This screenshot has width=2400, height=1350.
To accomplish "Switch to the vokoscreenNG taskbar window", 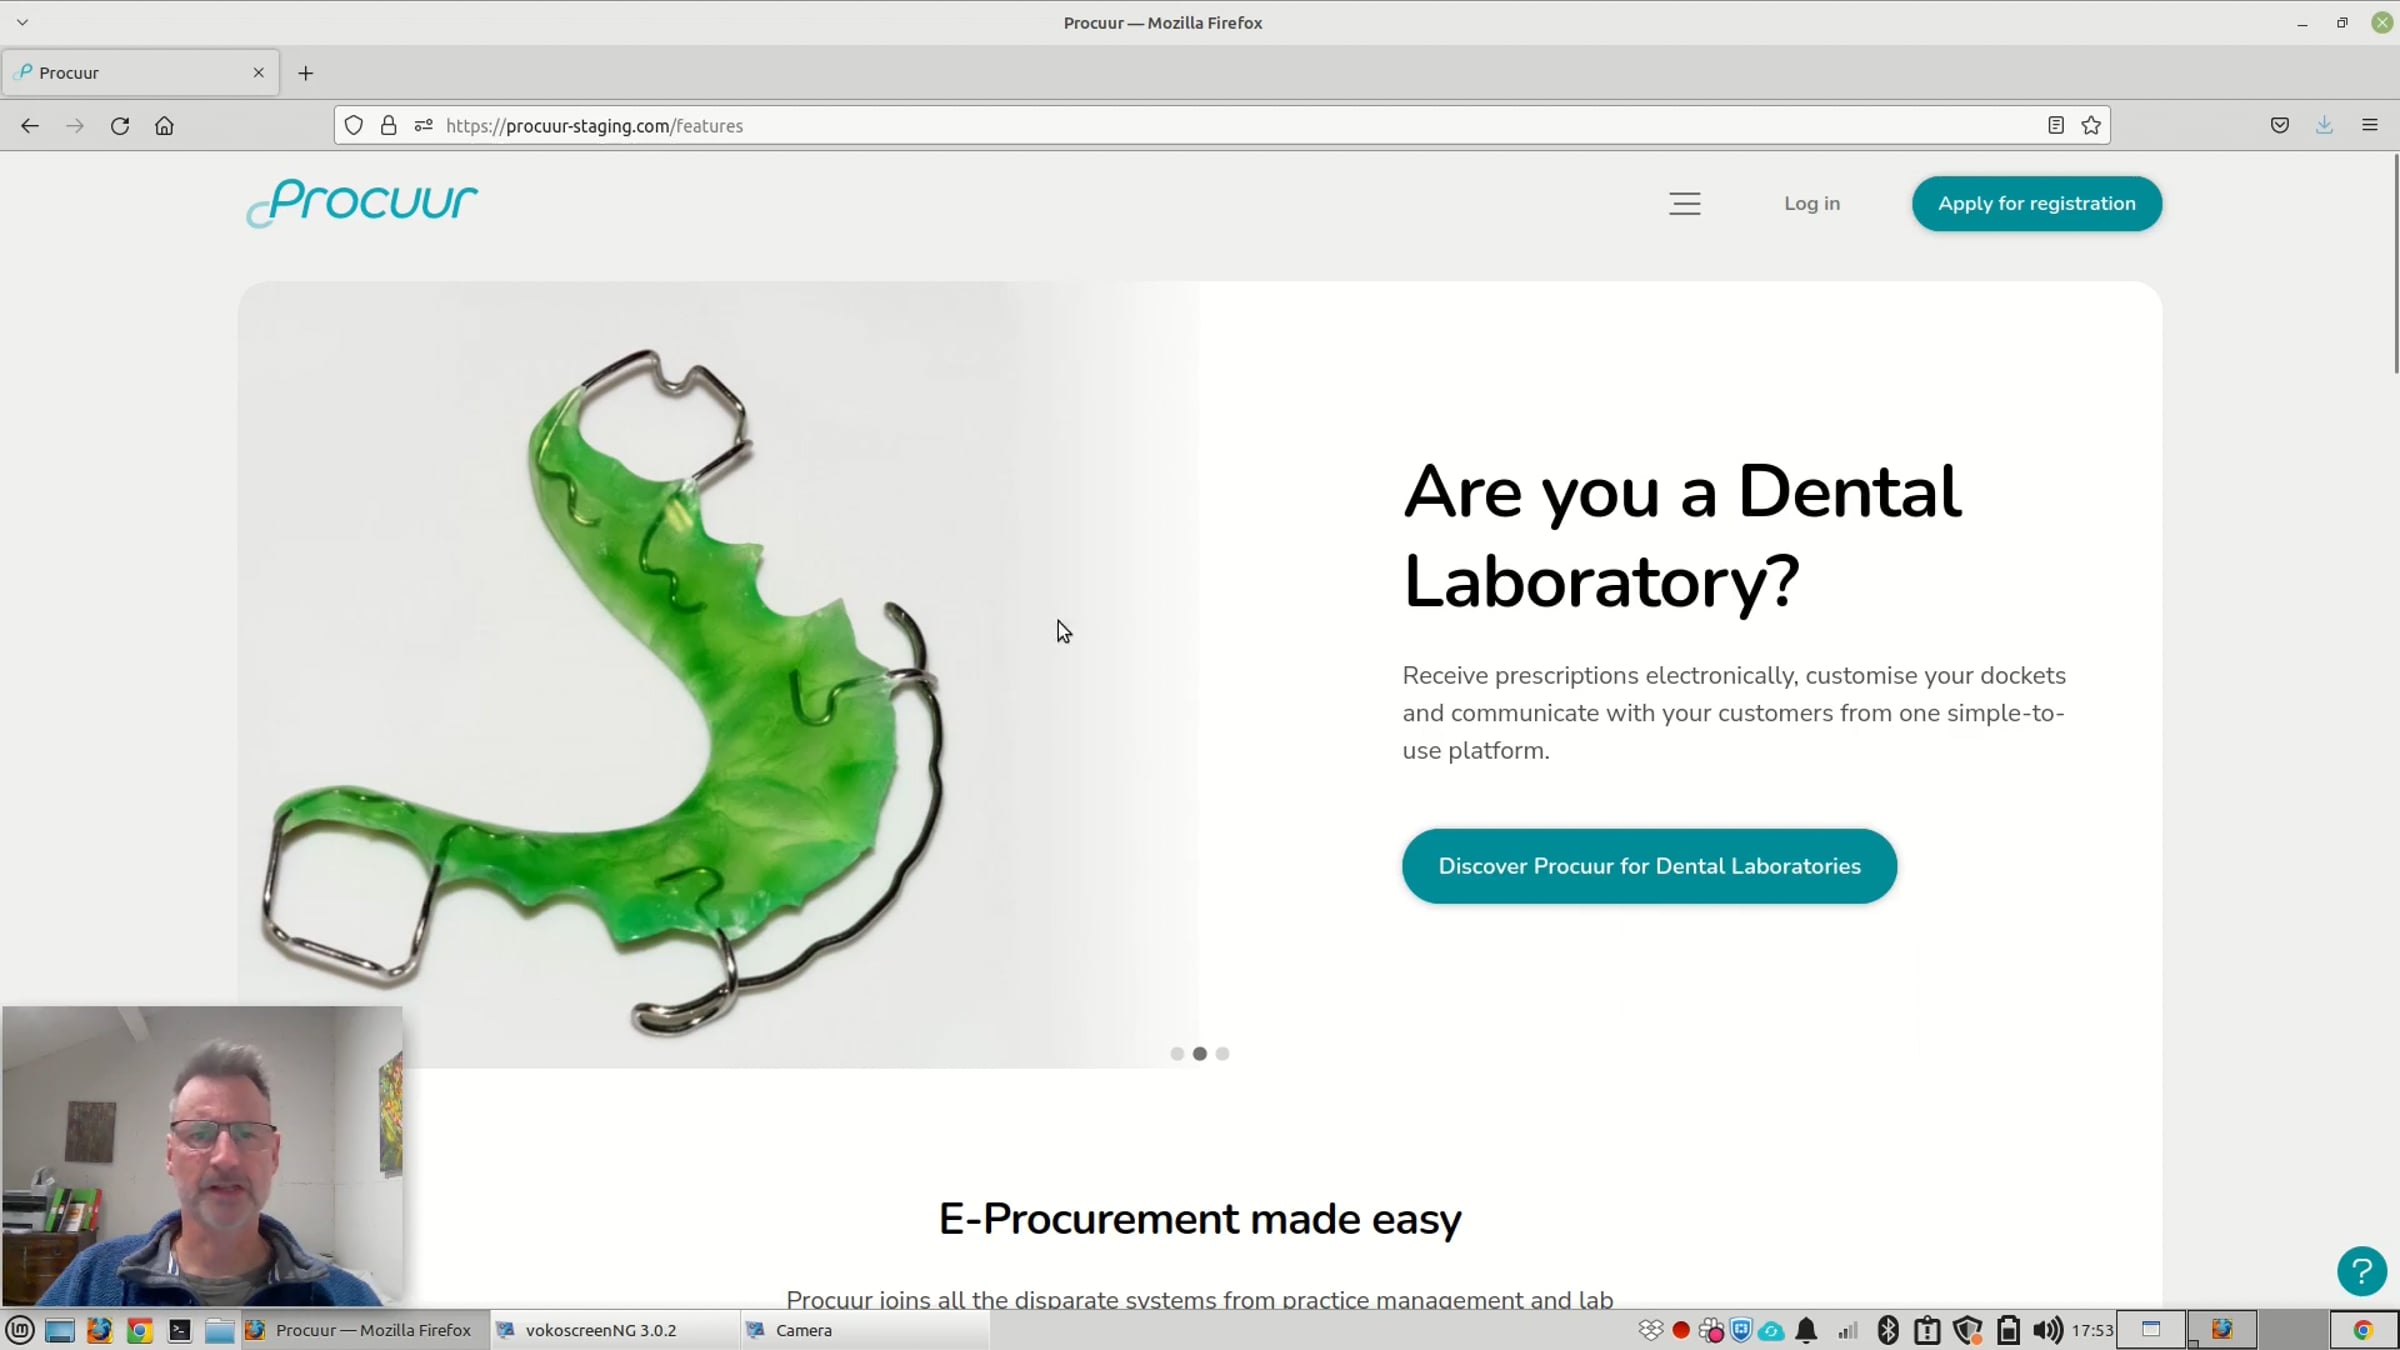I will coord(600,1330).
